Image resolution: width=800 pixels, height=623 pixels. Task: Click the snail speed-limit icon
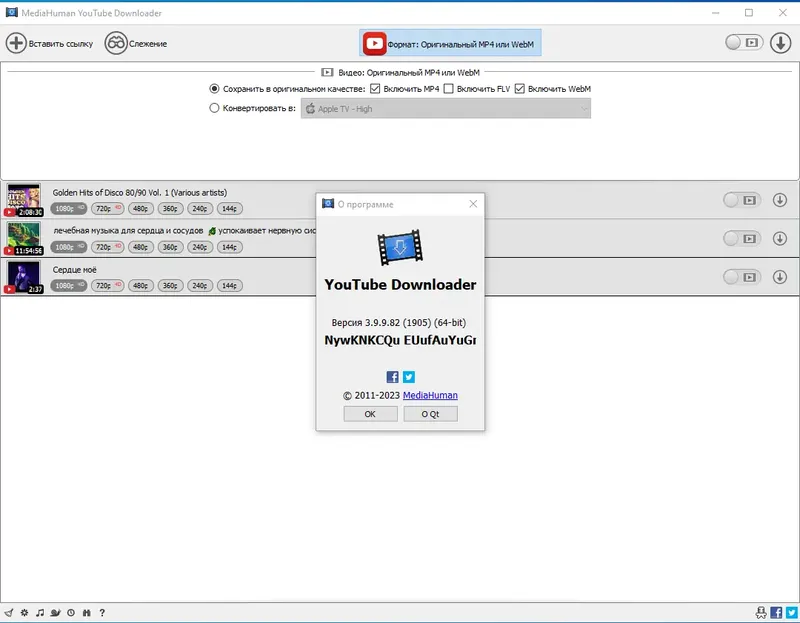point(55,613)
